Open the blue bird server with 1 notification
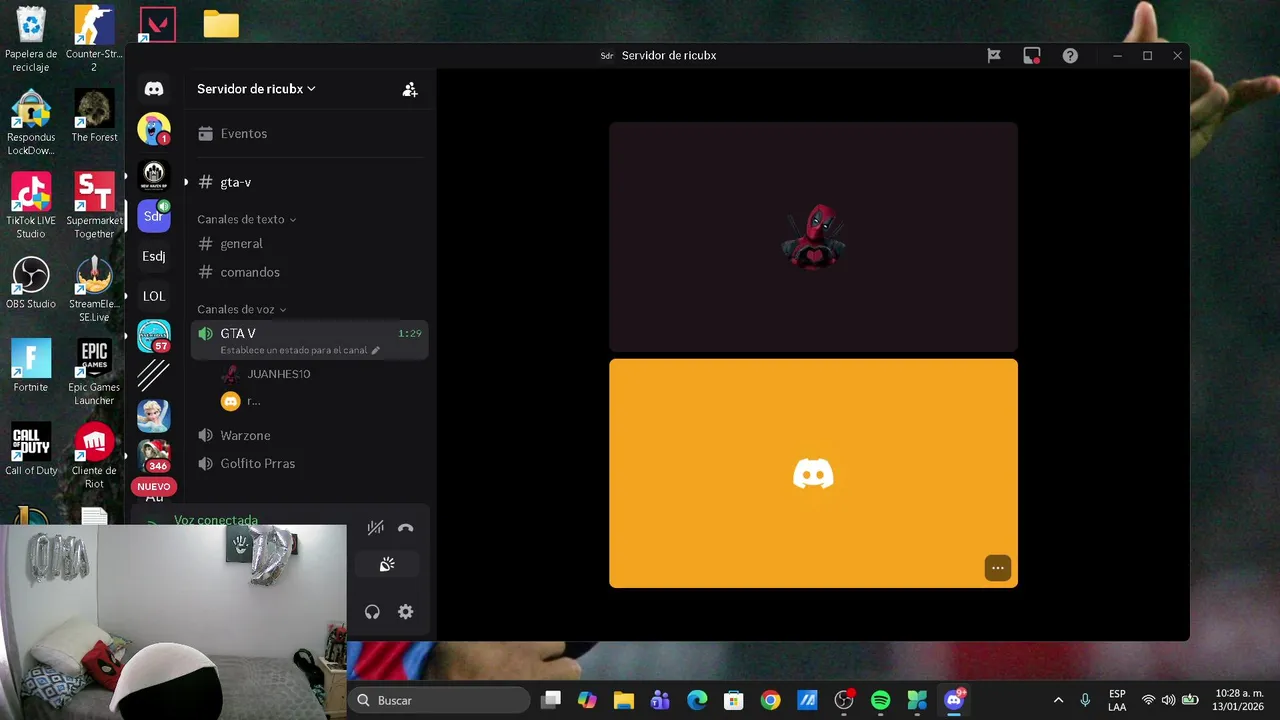The height and width of the screenshot is (720, 1280). [154, 129]
